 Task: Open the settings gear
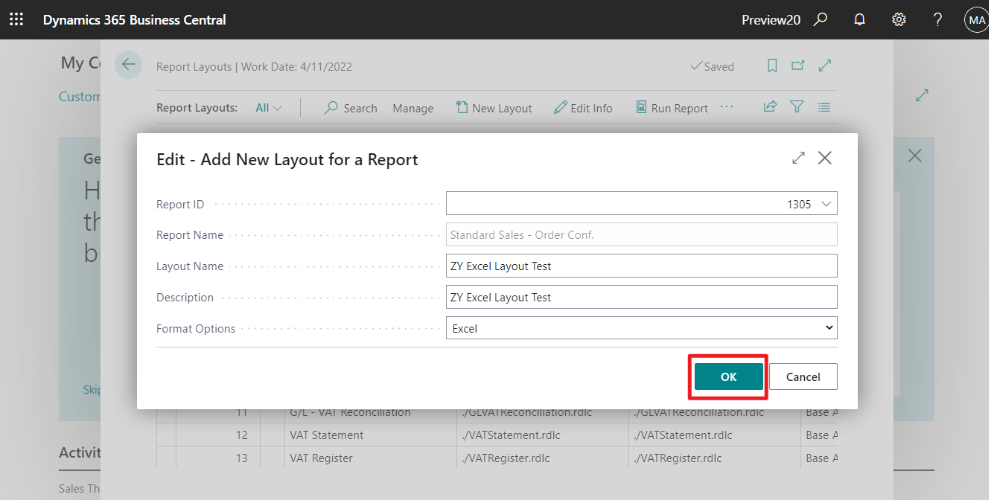point(899,20)
